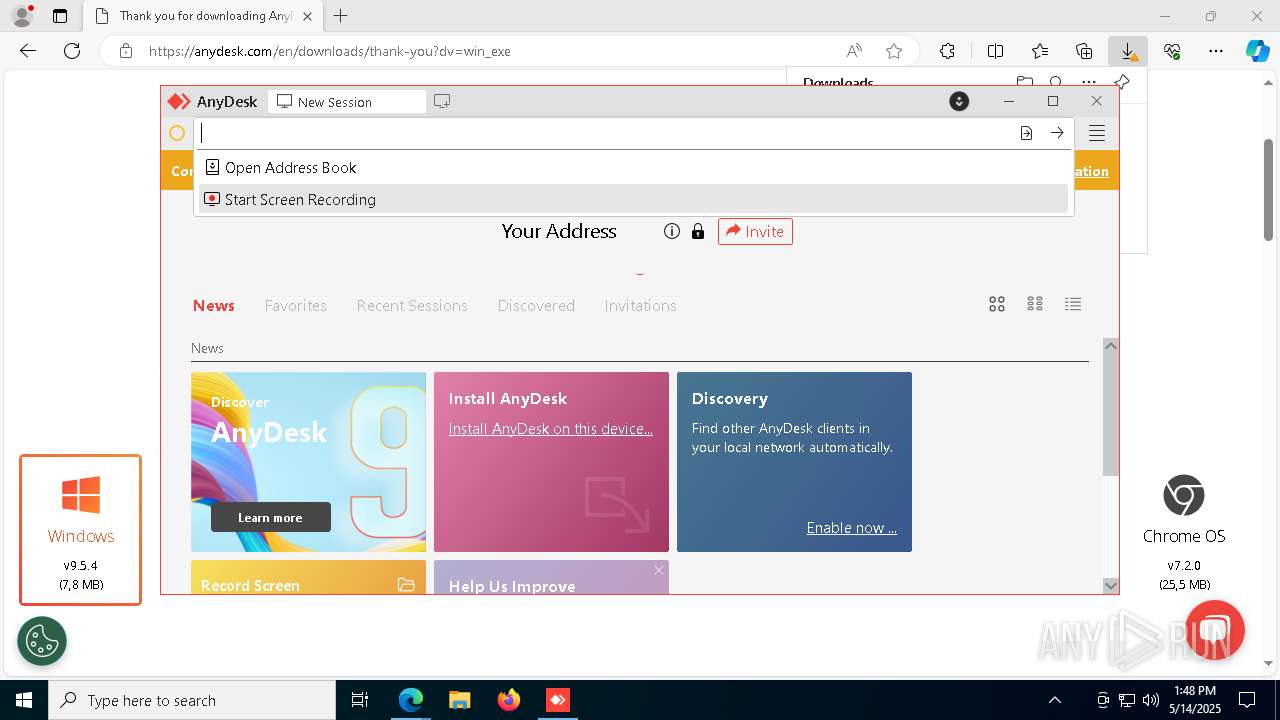Select Start Screen Recording from the dropdown
Screen dimensions: 1280x720
click(634, 199)
